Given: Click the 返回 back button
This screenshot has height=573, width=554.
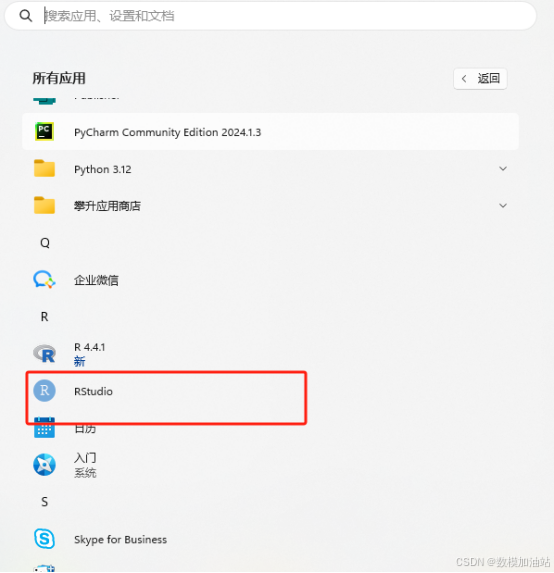Looking at the screenshot, I should coord(480,79).
